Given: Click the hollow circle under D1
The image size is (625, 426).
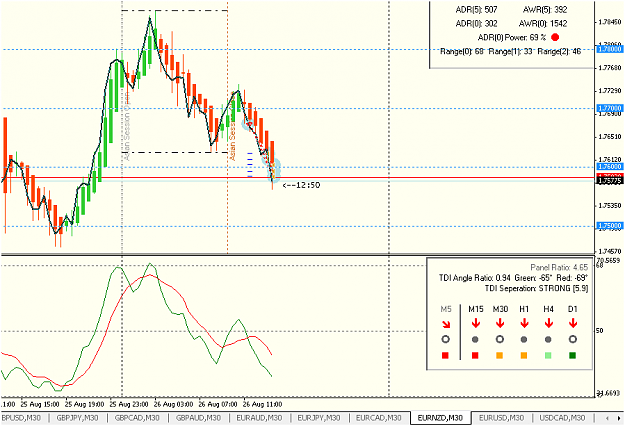Looking at the screenshot, I should click(x=573, y=340).
